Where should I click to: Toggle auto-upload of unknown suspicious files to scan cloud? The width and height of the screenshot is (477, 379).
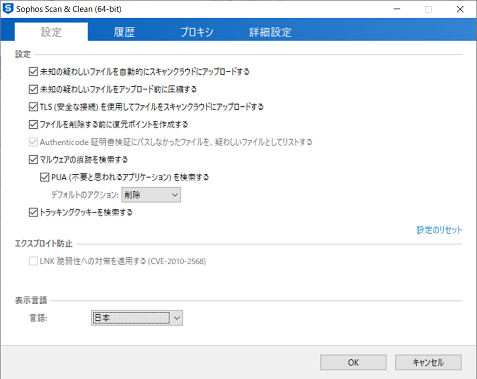pos(33,72)
